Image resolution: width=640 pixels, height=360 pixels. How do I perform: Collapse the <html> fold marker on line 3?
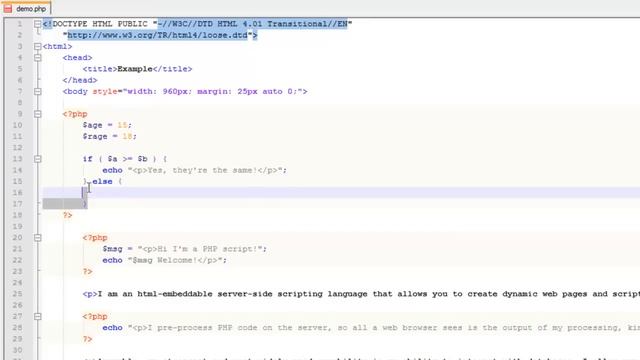(38, 47)
